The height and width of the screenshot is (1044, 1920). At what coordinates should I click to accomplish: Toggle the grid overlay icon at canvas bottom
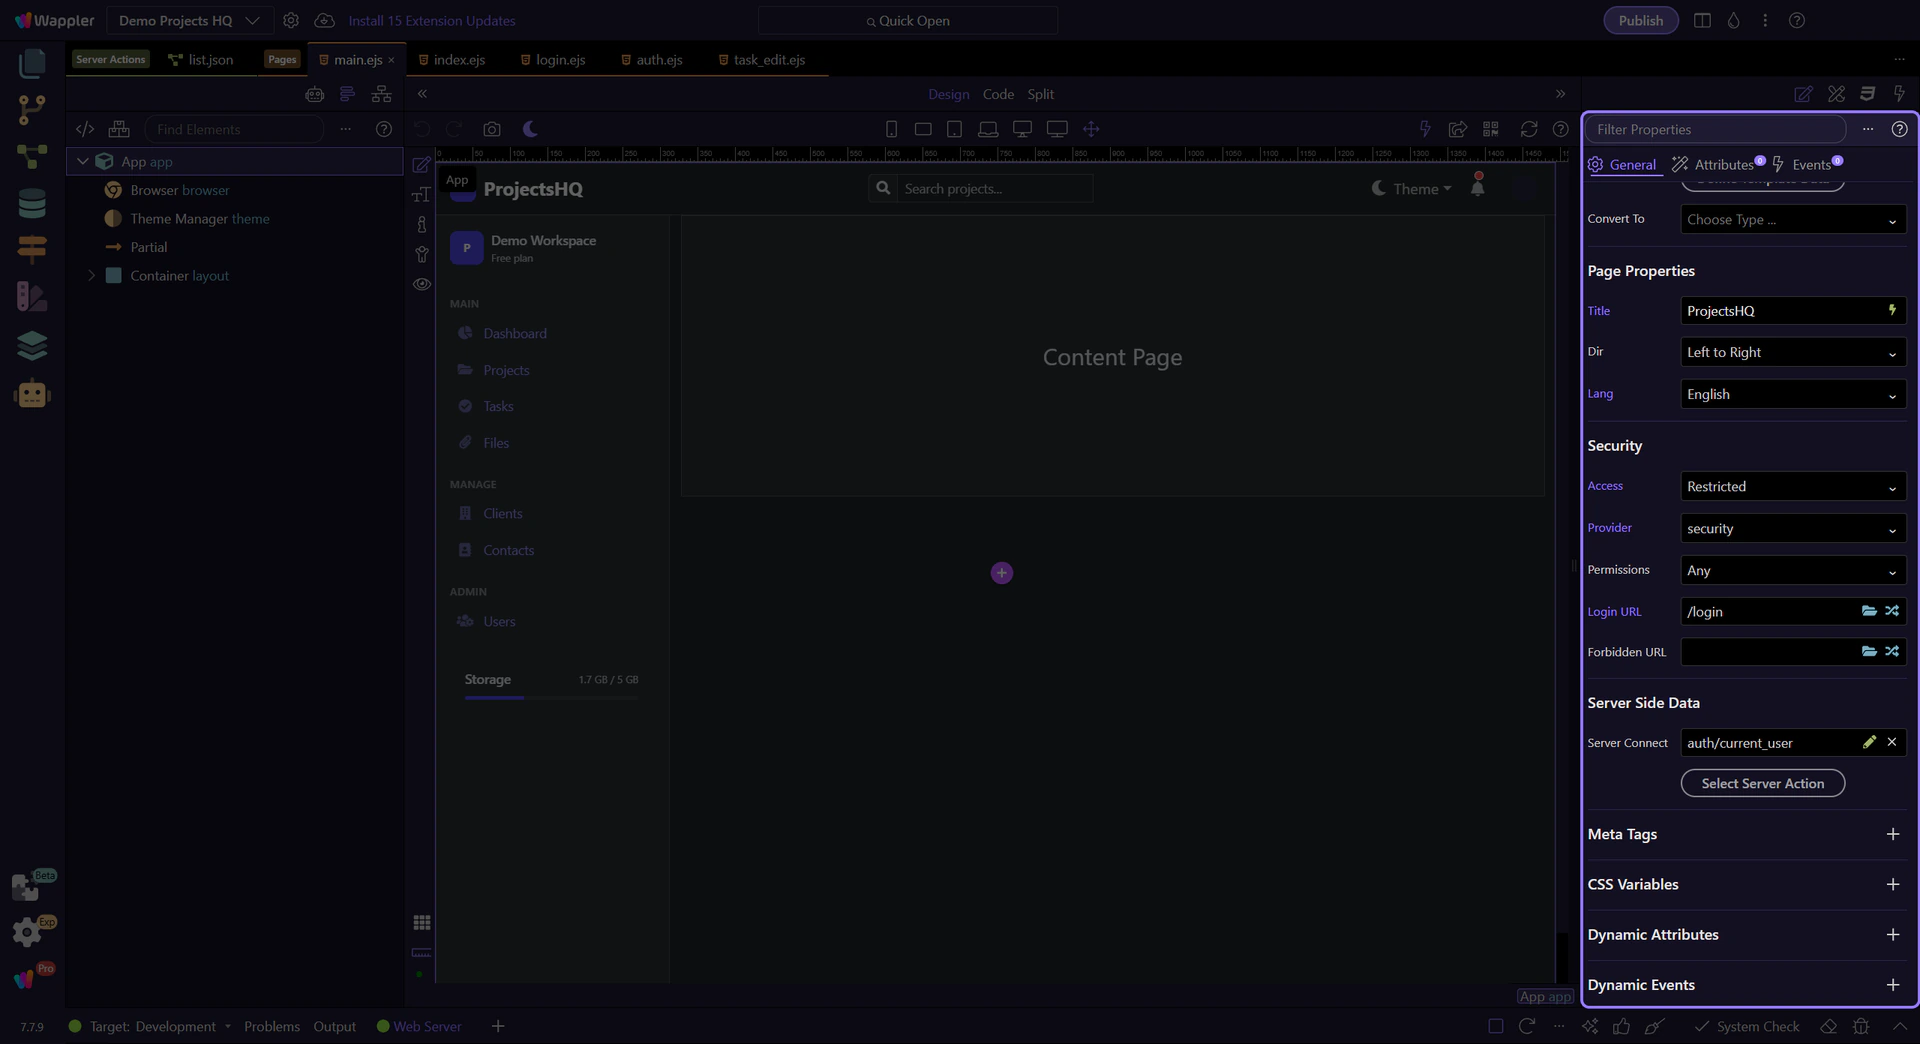(422, 922)
